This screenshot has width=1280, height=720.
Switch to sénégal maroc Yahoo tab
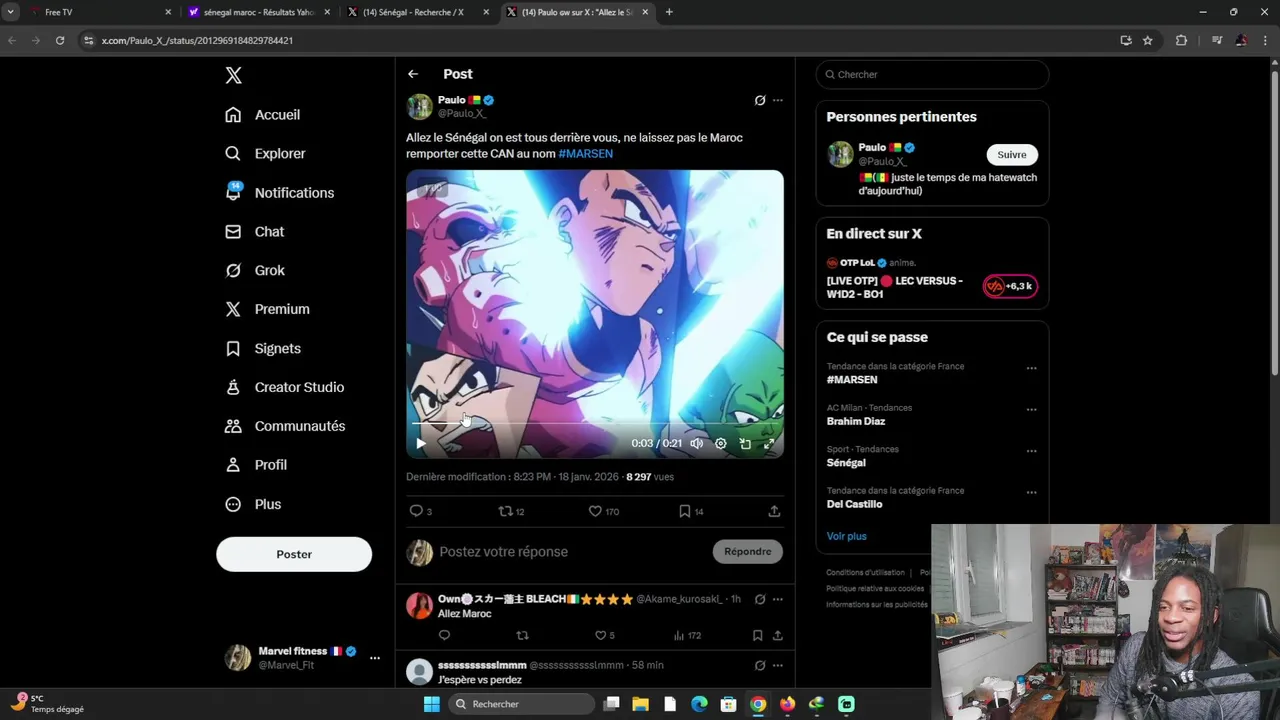[x=257, y=12]
